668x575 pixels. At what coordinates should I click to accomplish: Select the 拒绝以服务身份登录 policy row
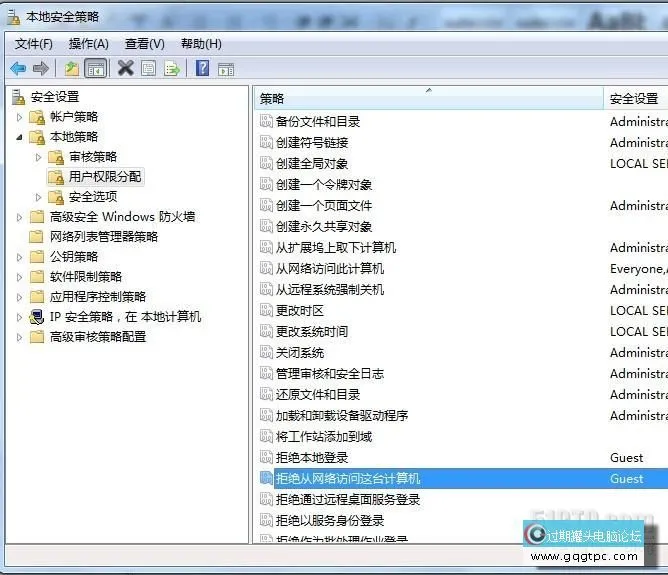pyautogui.click(x=461, y=520)
